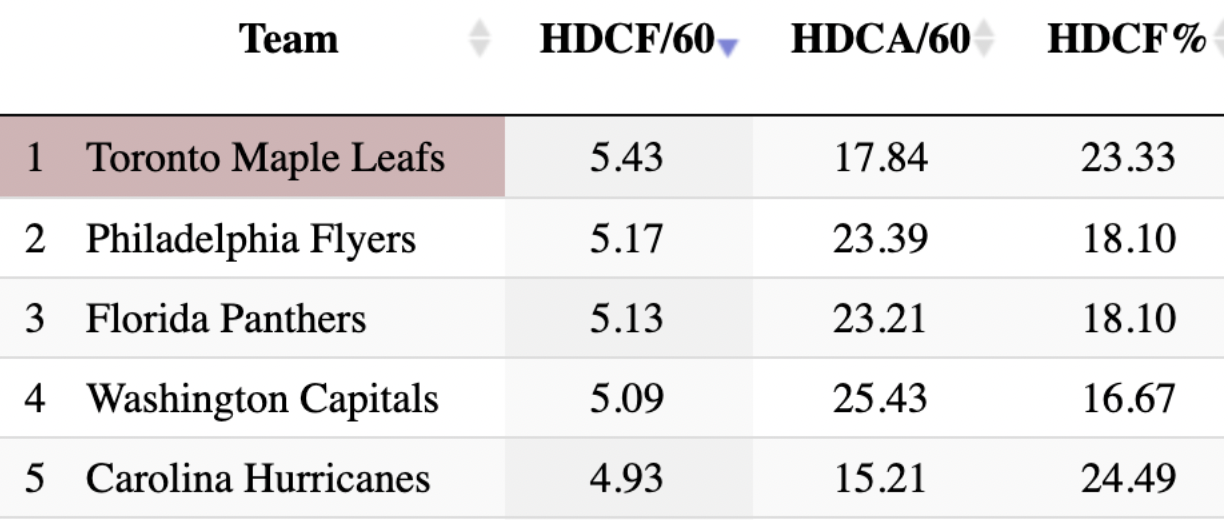Open the Toronto Maple Leafs team link
This screenshot has height=520, width=1228.
265,158
